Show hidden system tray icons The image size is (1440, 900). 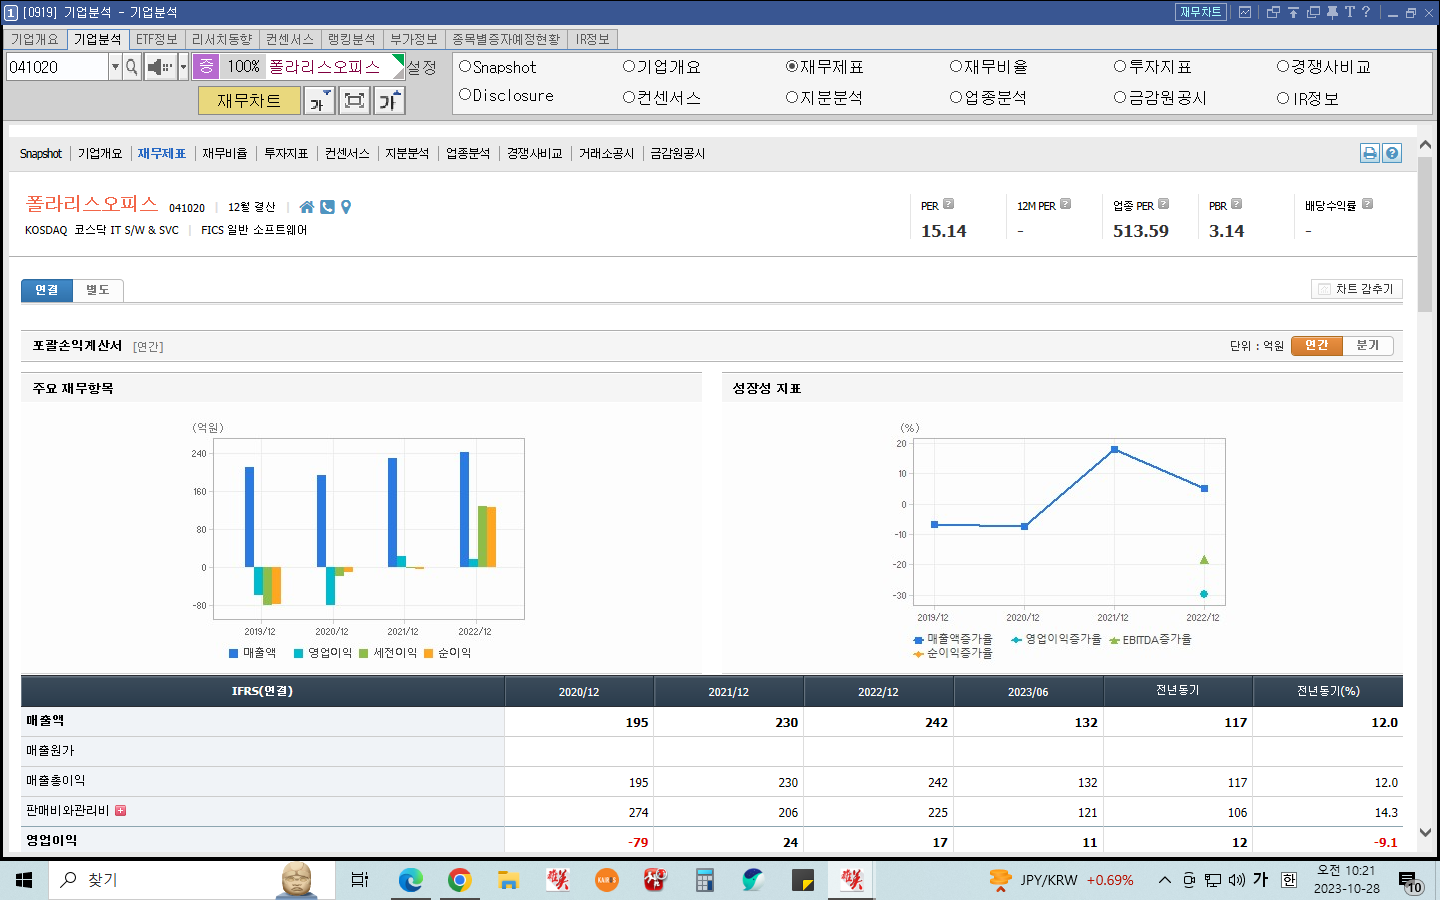1164,880
